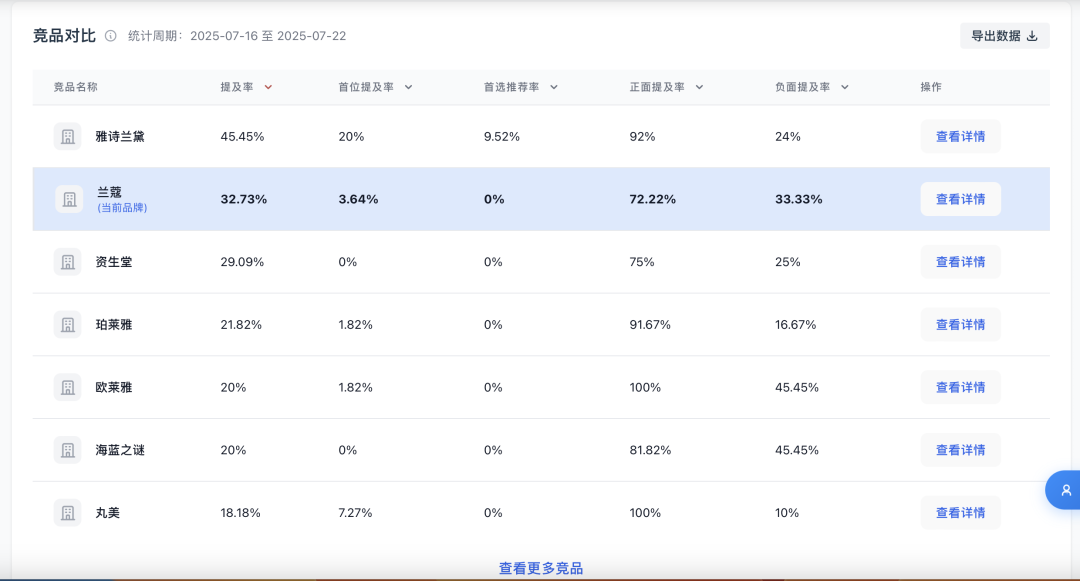Open 查看详情 for 海蓝之谜
1080x581 pixels.
(960, 450)
